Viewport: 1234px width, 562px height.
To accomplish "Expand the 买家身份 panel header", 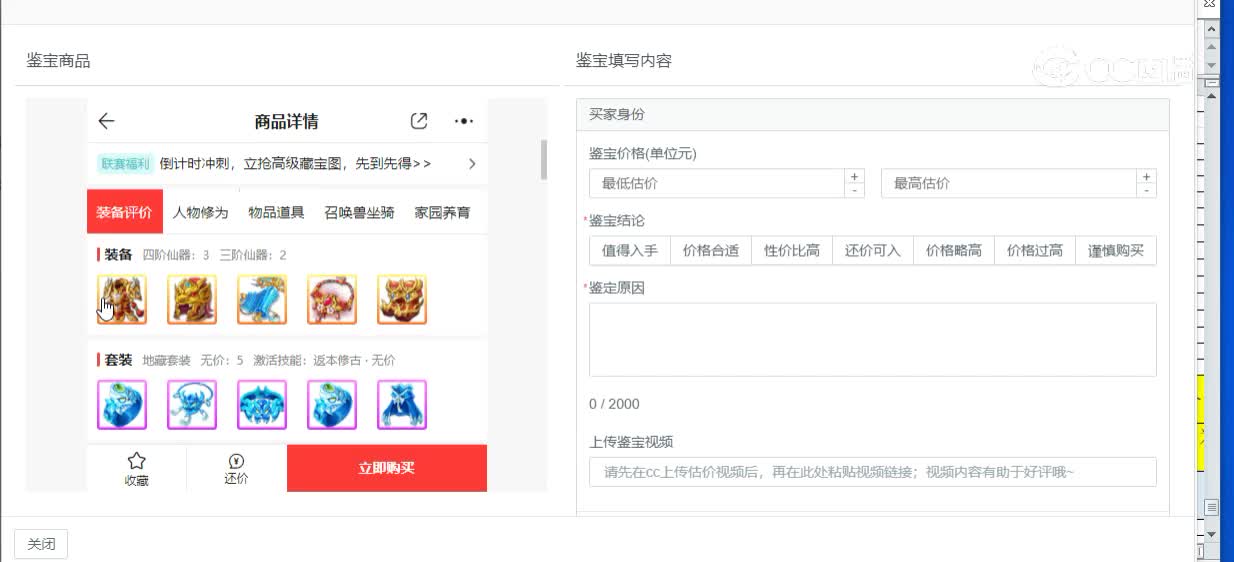I will click(873, 115).
